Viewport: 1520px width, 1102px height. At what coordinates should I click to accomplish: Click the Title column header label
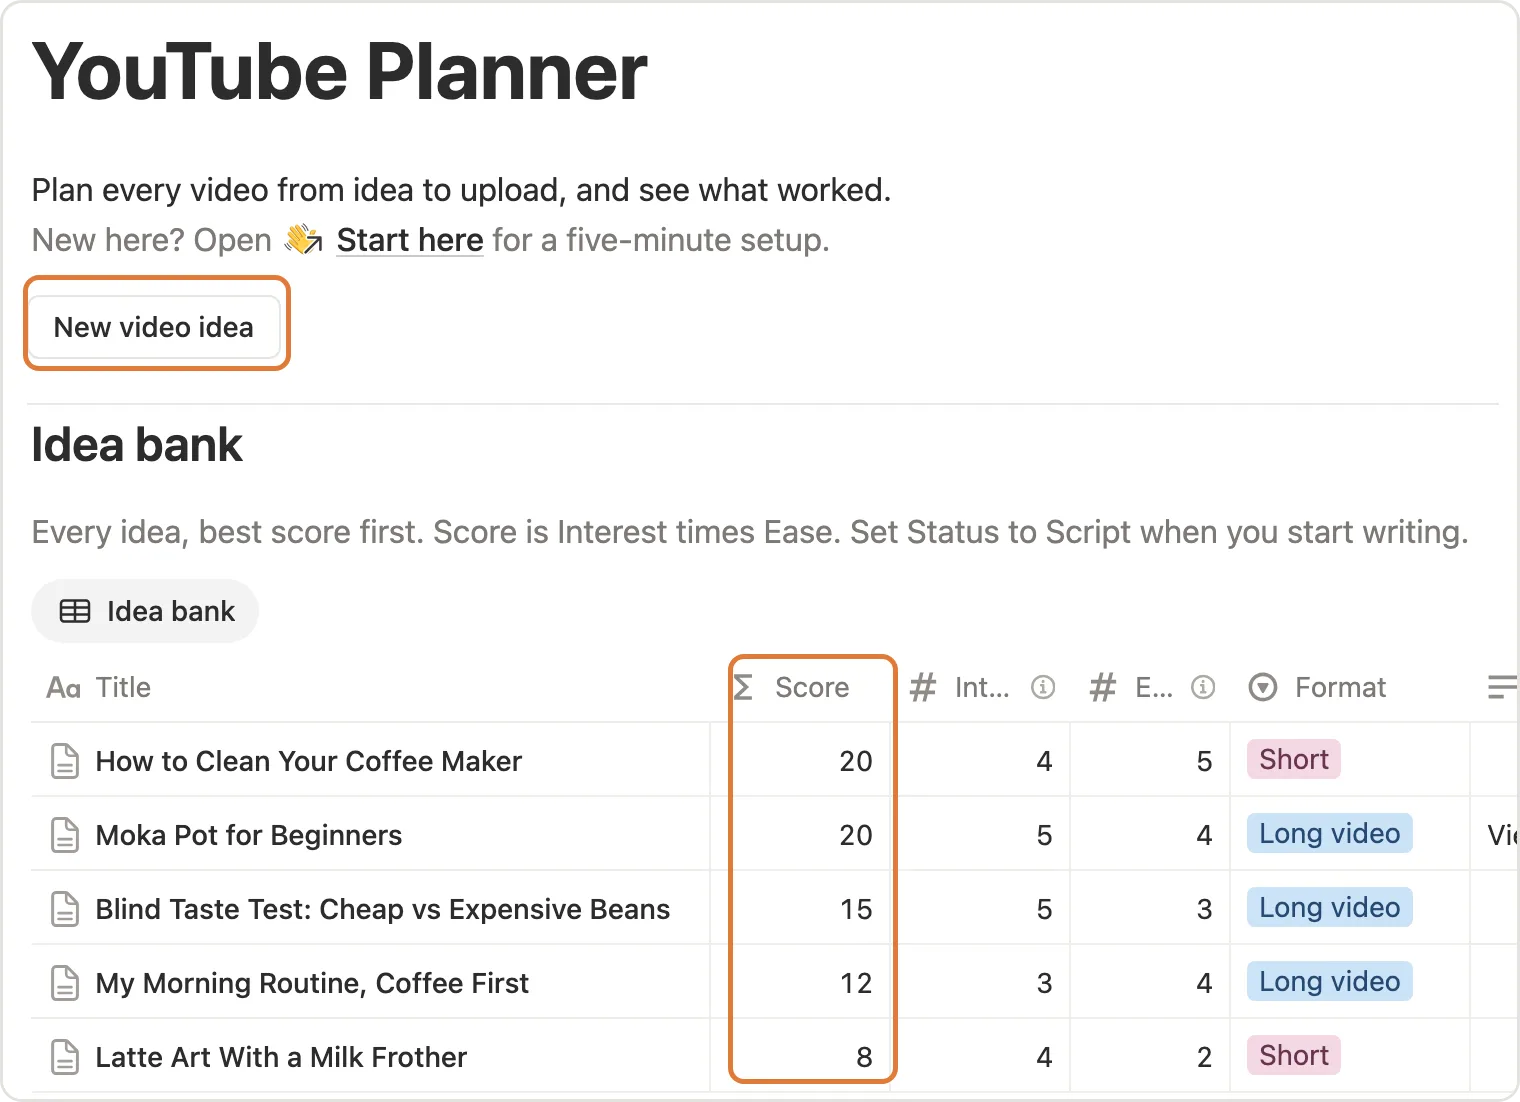click(123, 687)
